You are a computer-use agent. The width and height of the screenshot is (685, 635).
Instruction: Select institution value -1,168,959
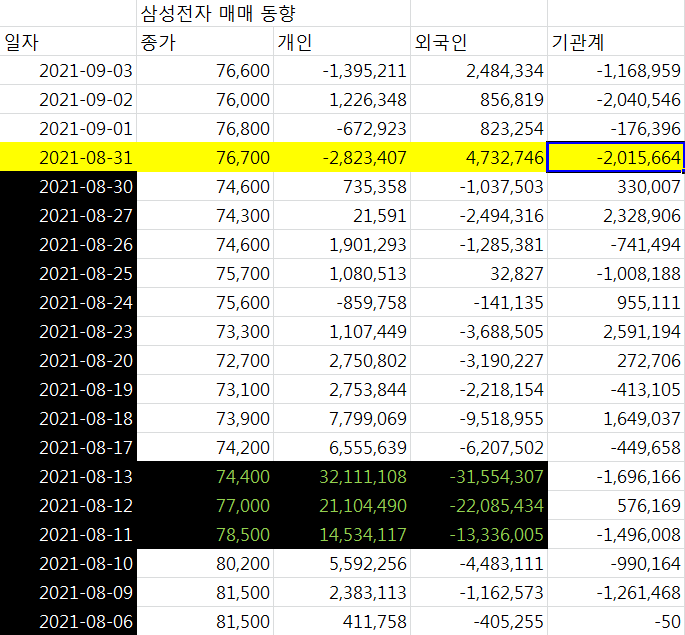[616, 70]
